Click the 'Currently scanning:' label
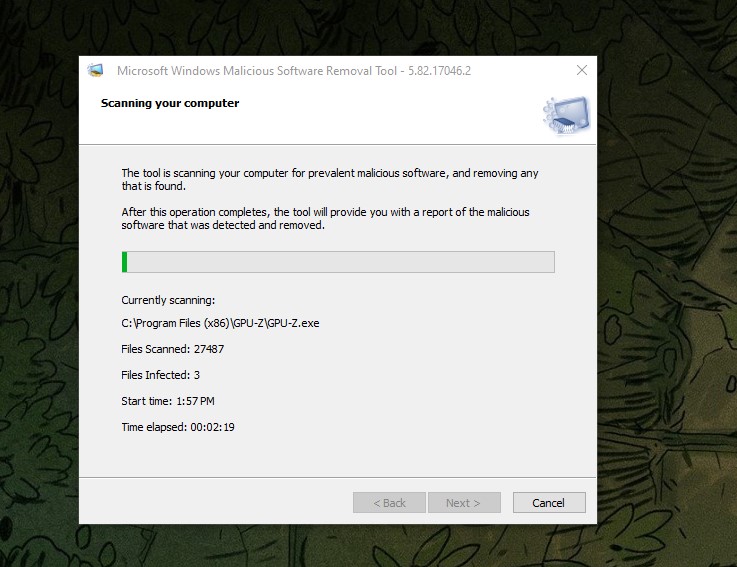737x567 pixels. coord(168,300)
